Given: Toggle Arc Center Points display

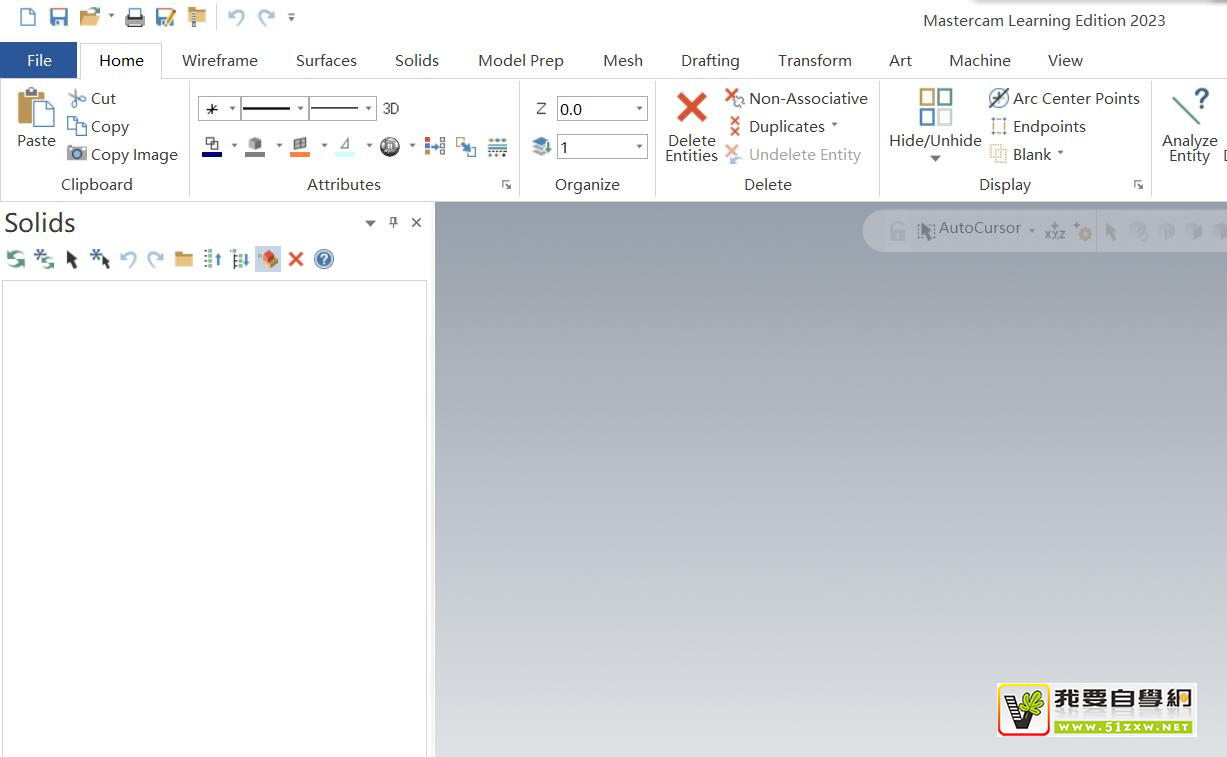Looking at the screenshot, I should click(1064, 98).
